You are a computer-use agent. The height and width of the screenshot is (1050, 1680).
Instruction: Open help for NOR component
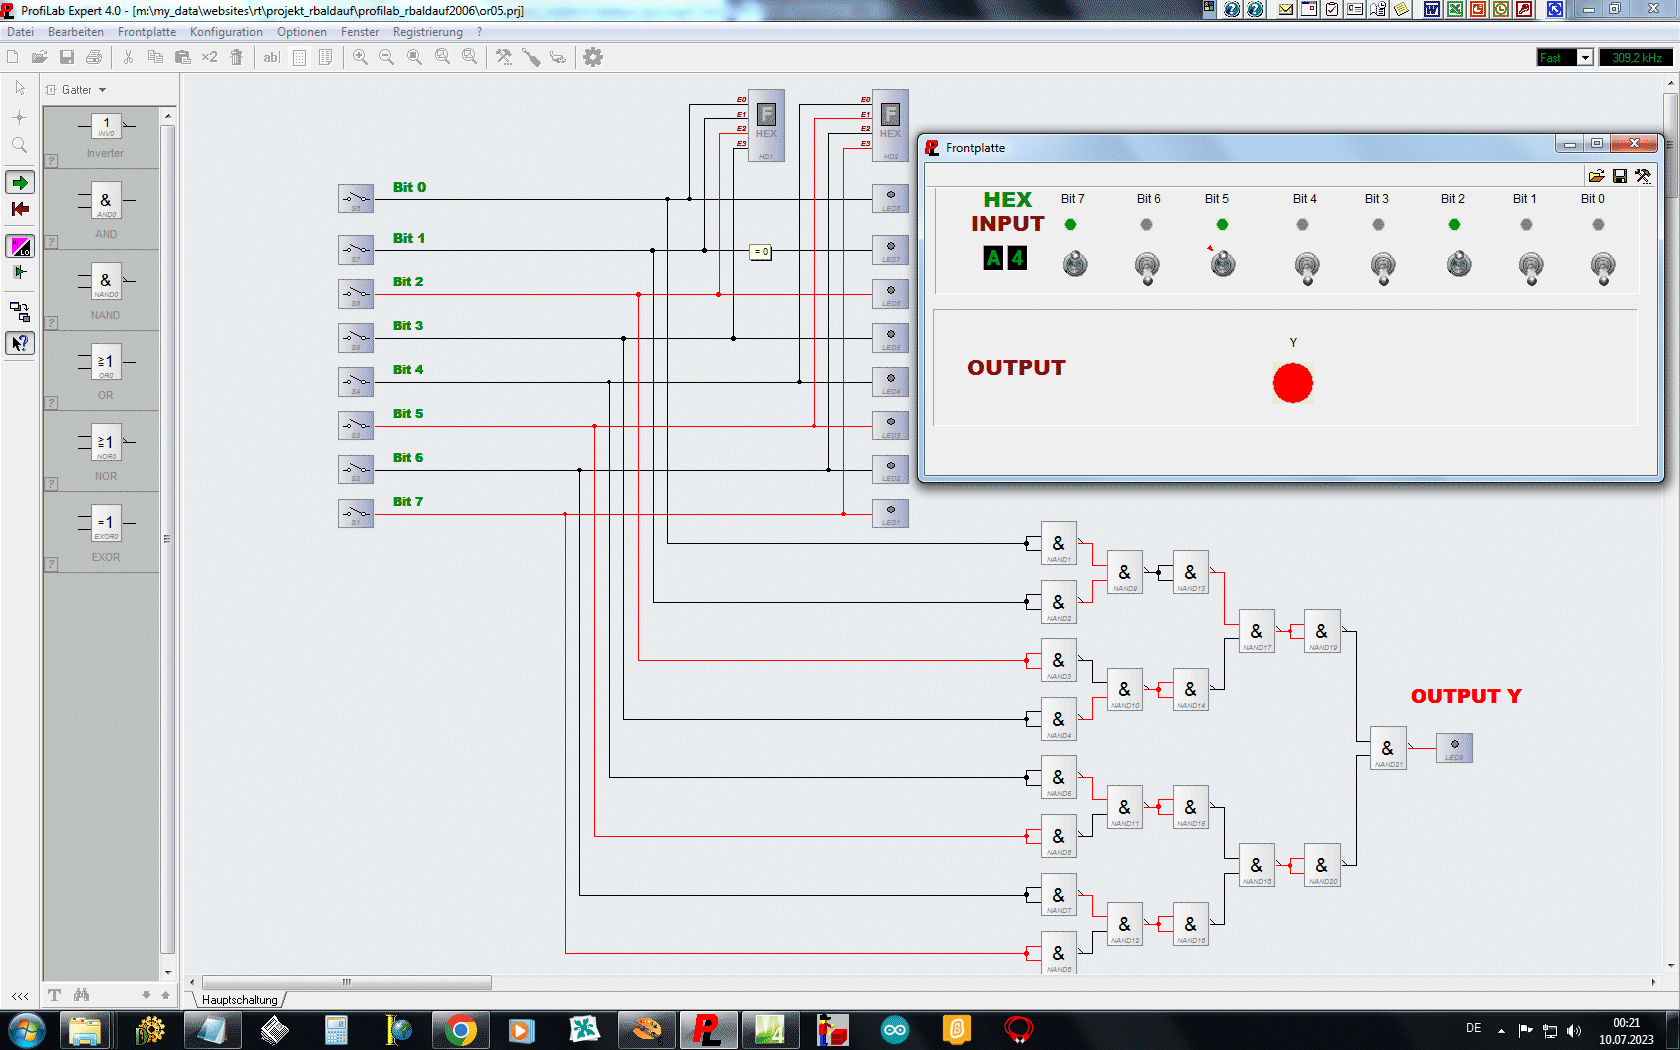pos(51,484)
